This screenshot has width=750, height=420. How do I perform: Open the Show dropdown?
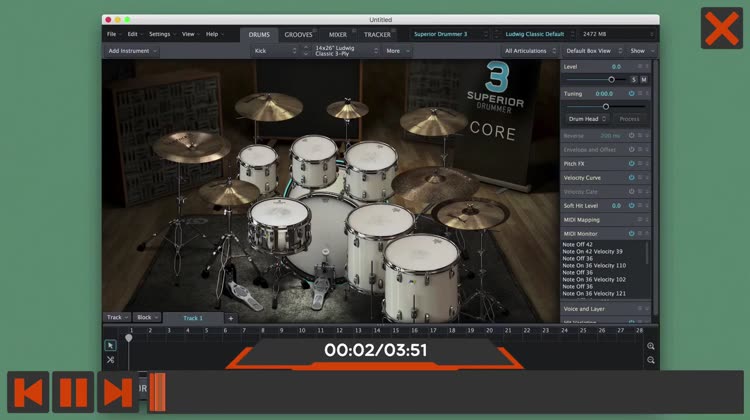(642, 51)
